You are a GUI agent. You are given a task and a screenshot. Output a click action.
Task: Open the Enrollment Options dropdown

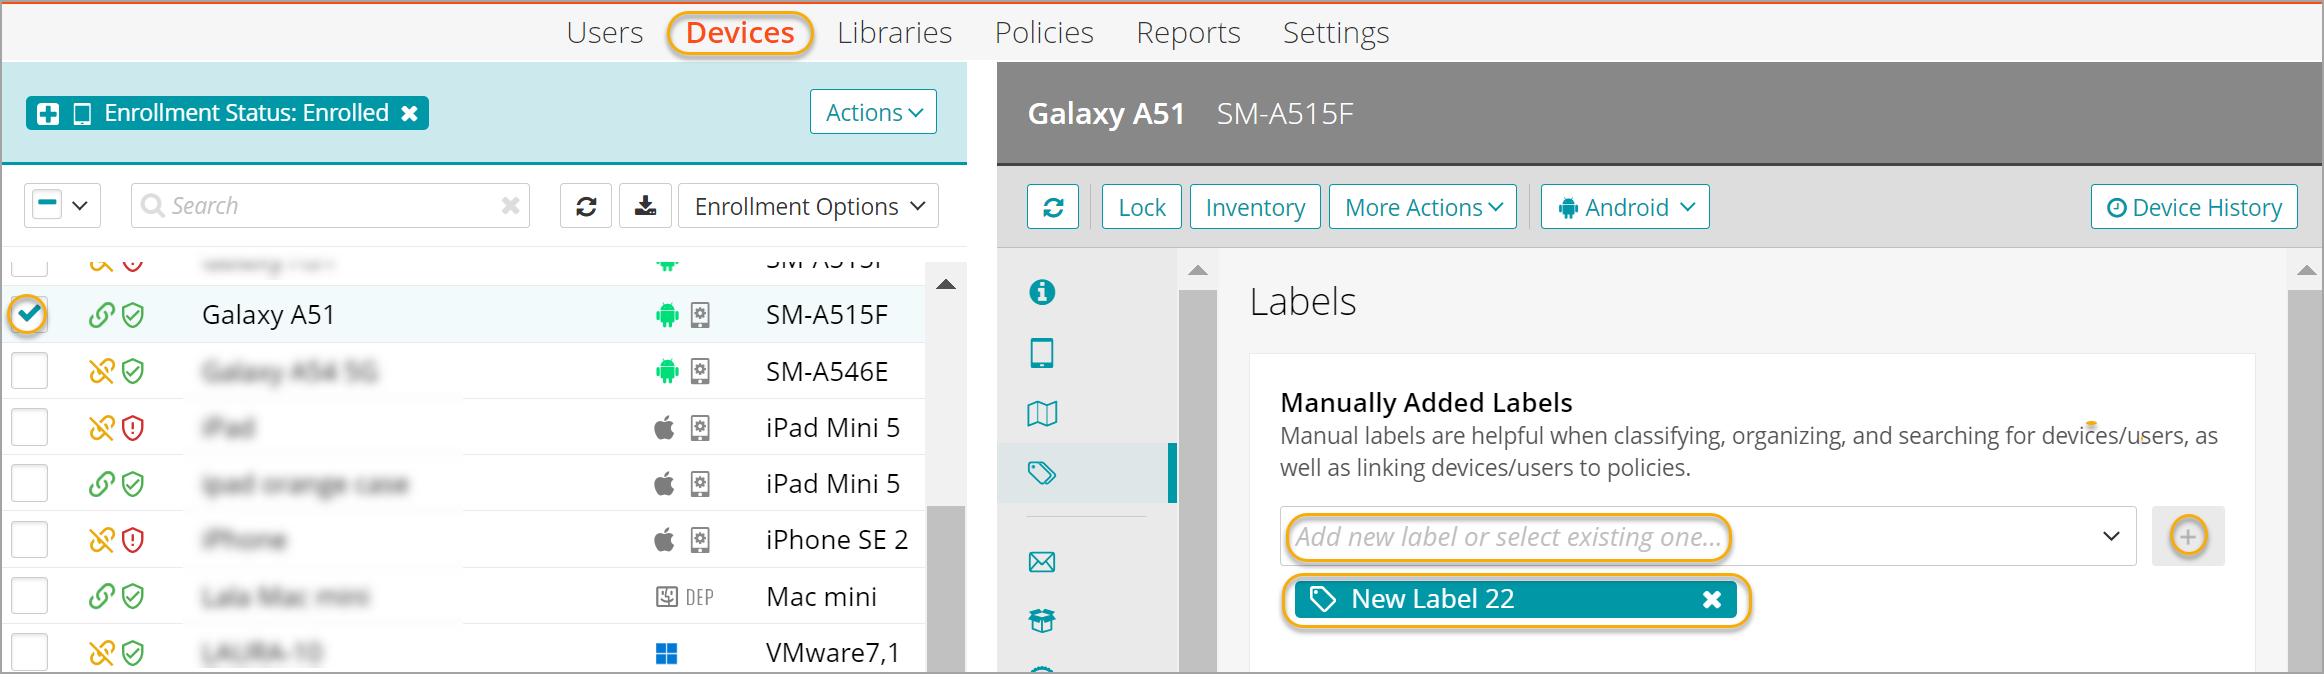808,206
